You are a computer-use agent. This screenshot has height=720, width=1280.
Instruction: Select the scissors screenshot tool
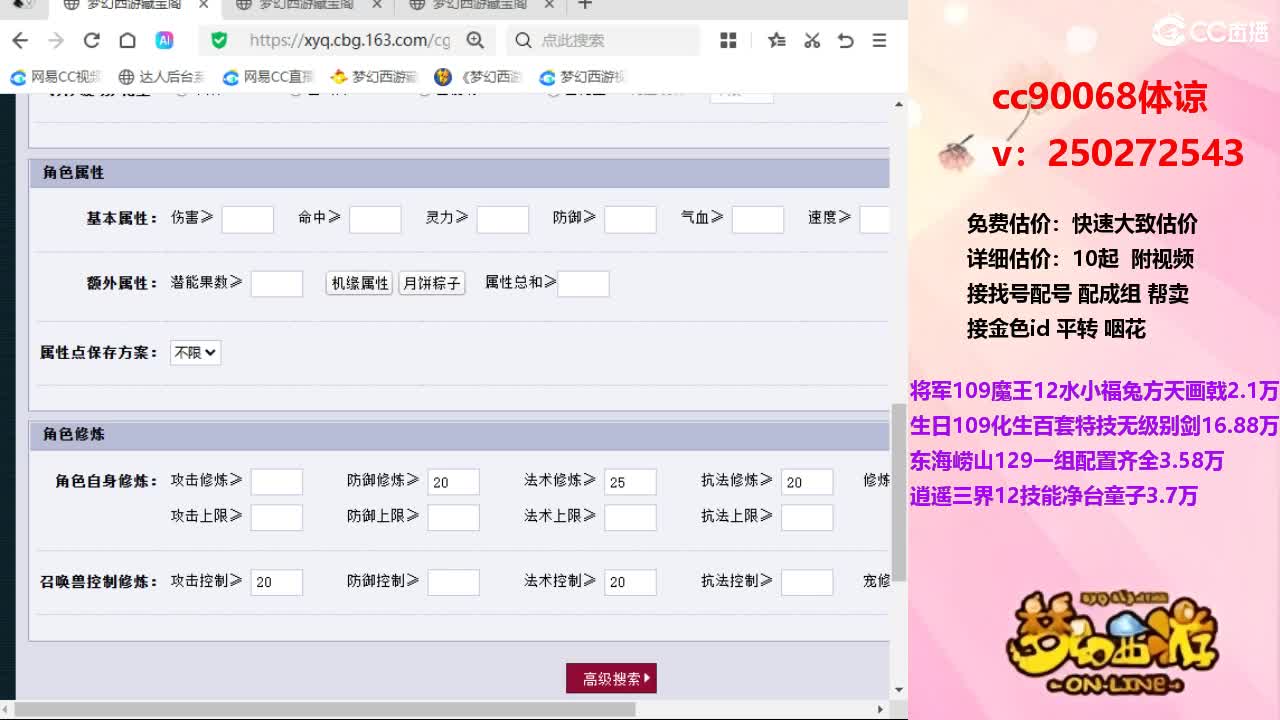point(812,41)
